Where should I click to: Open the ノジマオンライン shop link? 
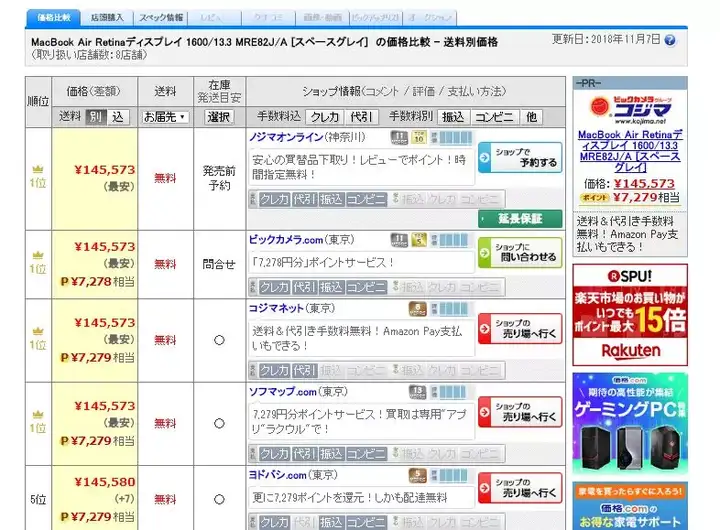286,137
